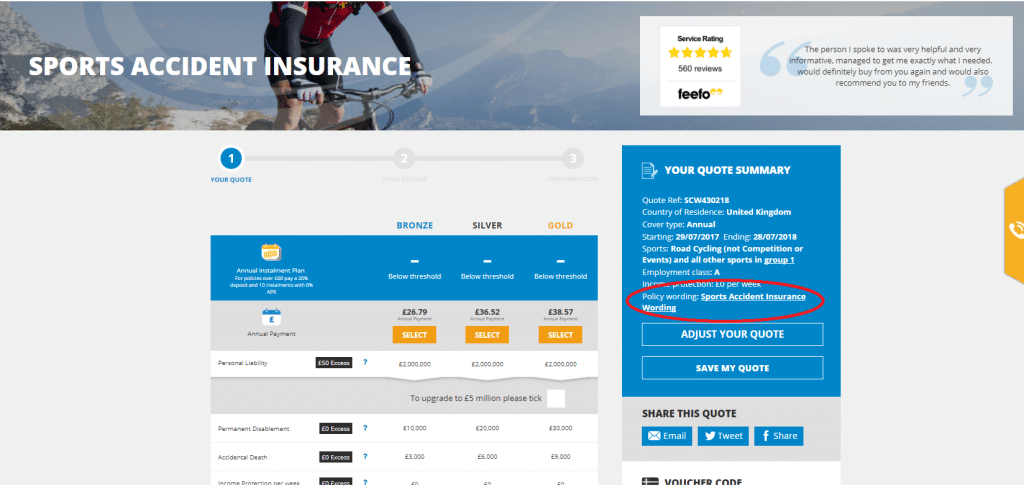Open the group 1 sports link
This screenshot has height=488, width=1024.
click(779, 260)
